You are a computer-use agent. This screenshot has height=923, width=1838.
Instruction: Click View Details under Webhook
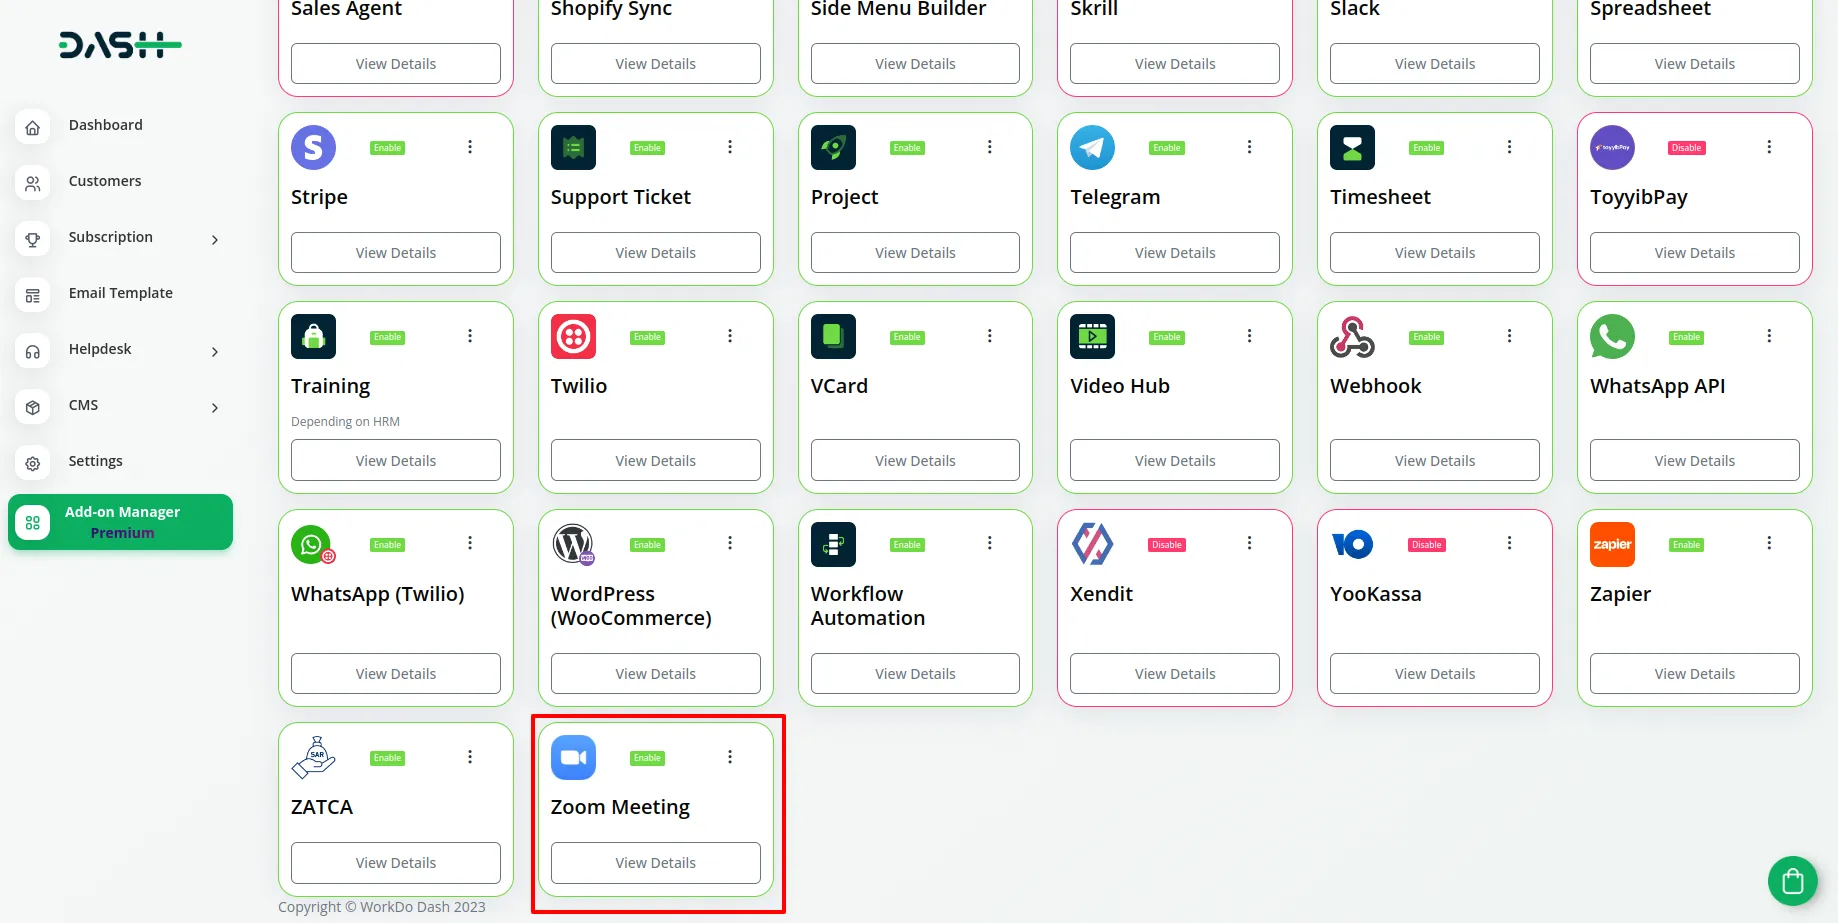tap(1435, 461)
